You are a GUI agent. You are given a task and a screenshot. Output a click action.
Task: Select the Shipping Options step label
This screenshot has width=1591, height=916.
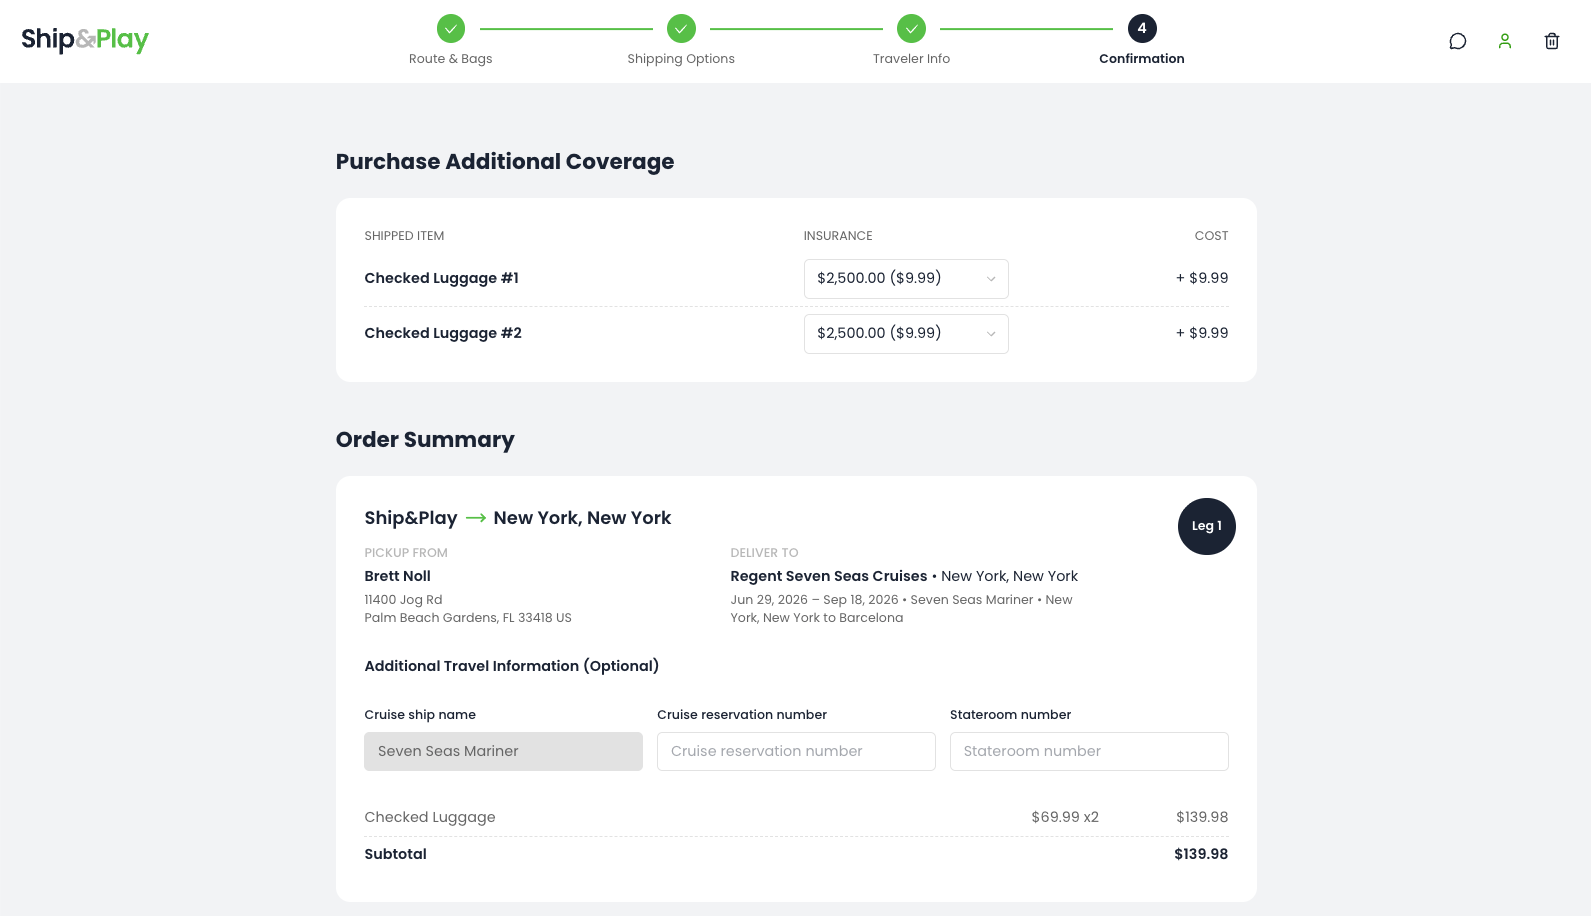point(681,59)
